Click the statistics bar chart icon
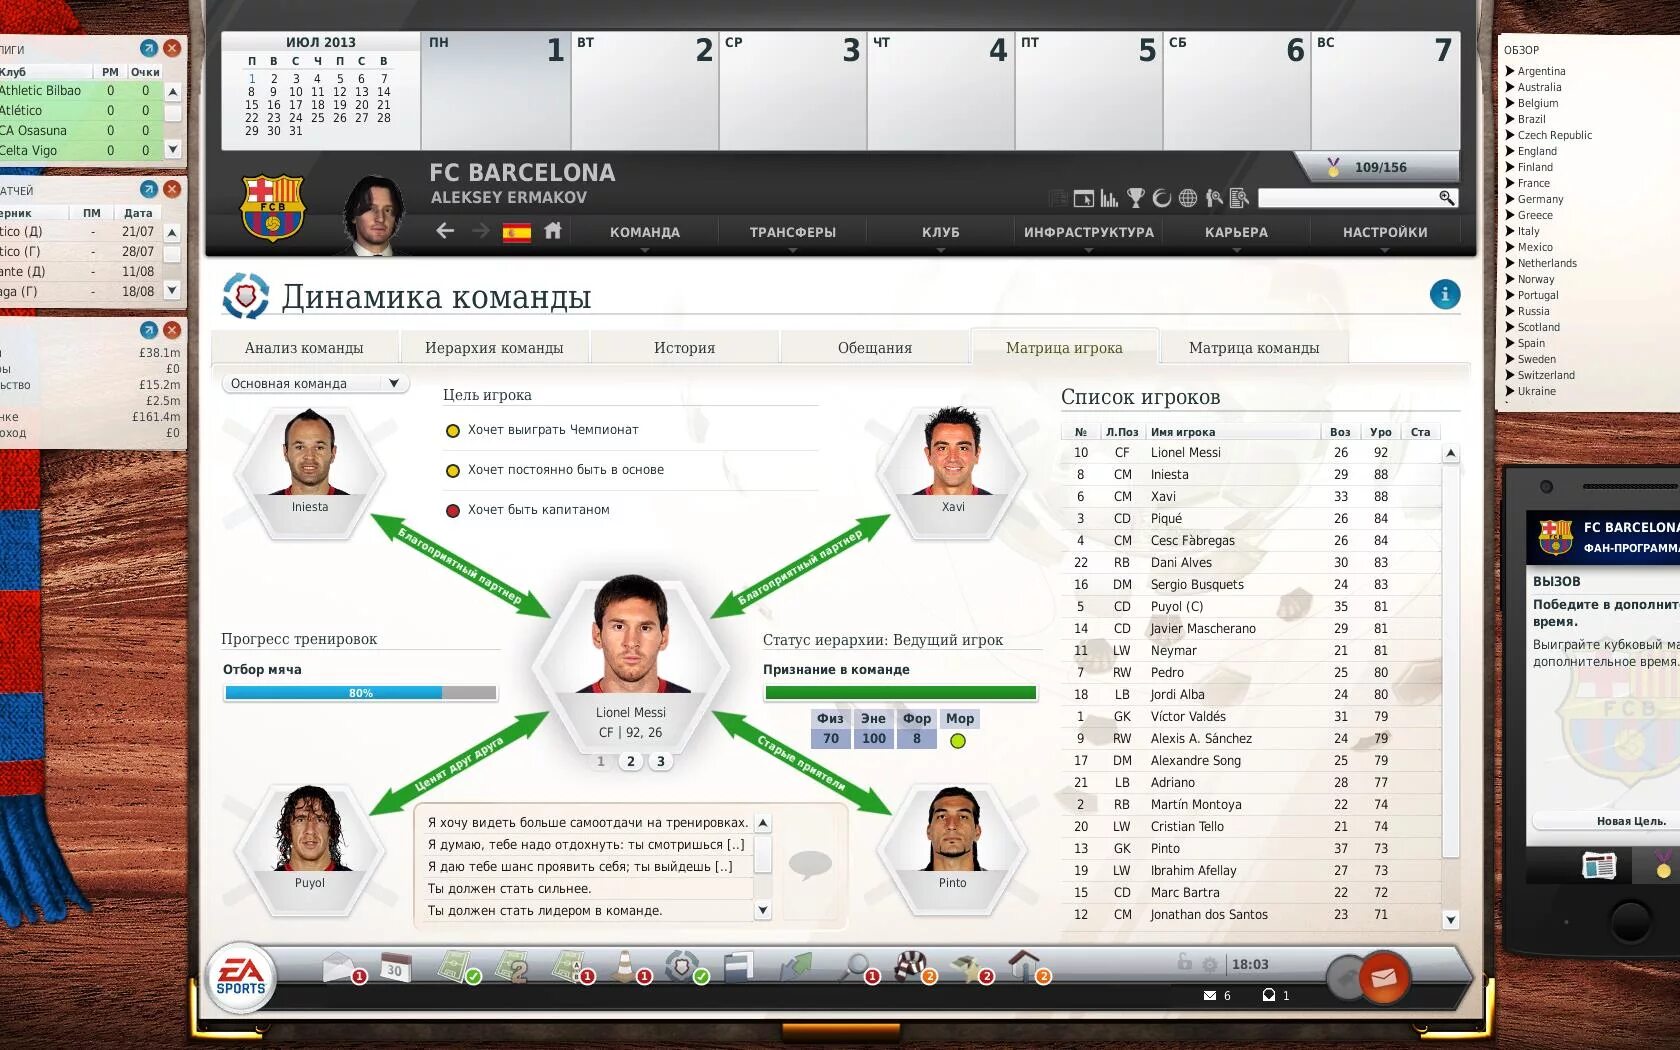Image resolution: width=1680 pixels, height=1050 pixels. (x=1109, y=198)
